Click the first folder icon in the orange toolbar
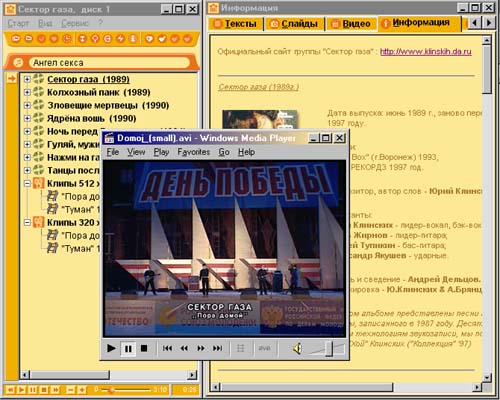This screenshot has height=400, width=500. (x=16, y=39)
